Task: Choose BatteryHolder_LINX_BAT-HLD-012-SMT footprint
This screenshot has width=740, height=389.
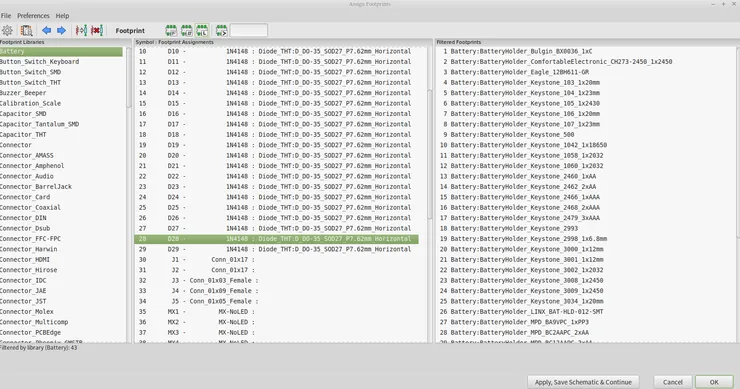Action: click(585, 312)
